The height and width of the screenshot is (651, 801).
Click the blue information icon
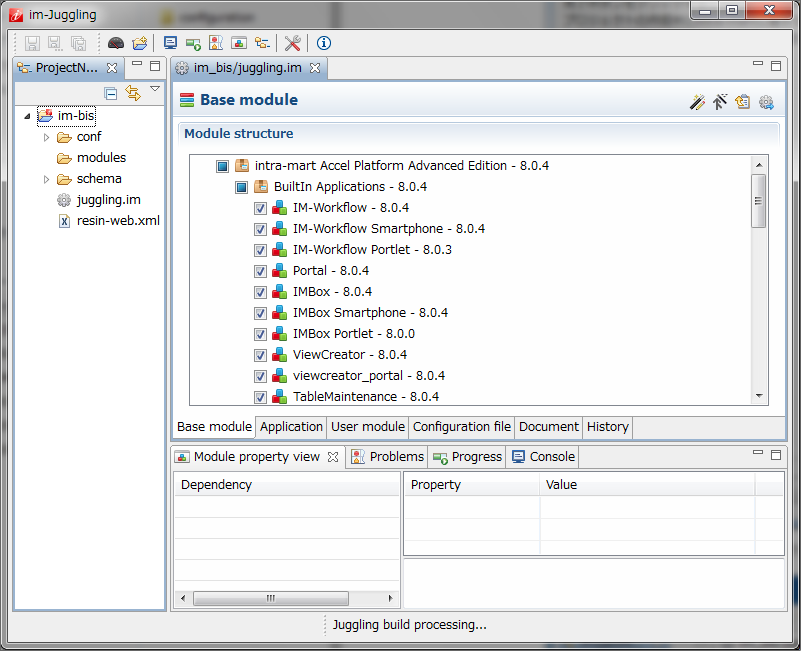click(324, 43)
